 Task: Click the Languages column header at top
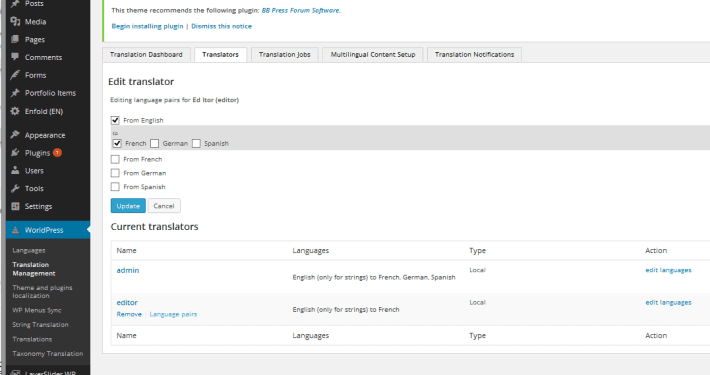[311, 250]
